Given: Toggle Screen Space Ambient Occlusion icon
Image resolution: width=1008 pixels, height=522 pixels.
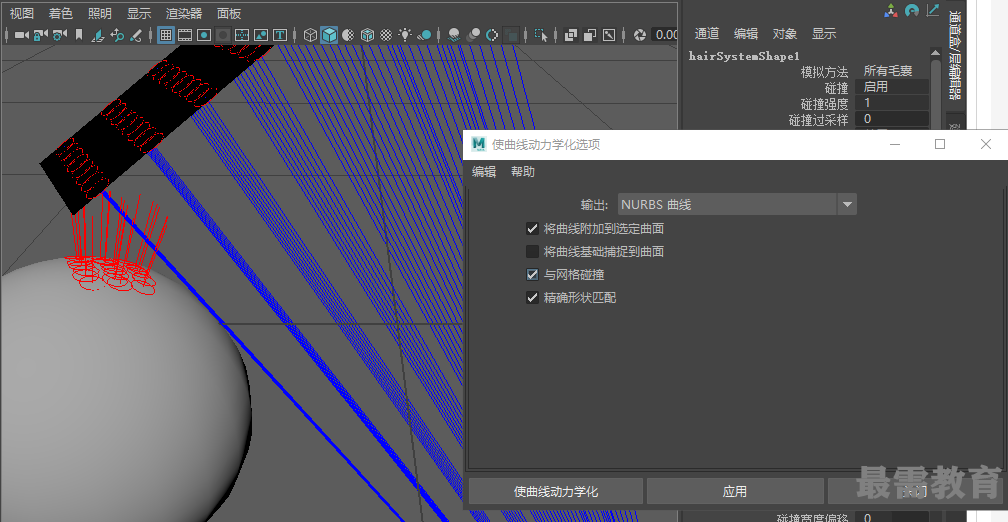Looking at the screenshot, I should (x=454, y=35).
